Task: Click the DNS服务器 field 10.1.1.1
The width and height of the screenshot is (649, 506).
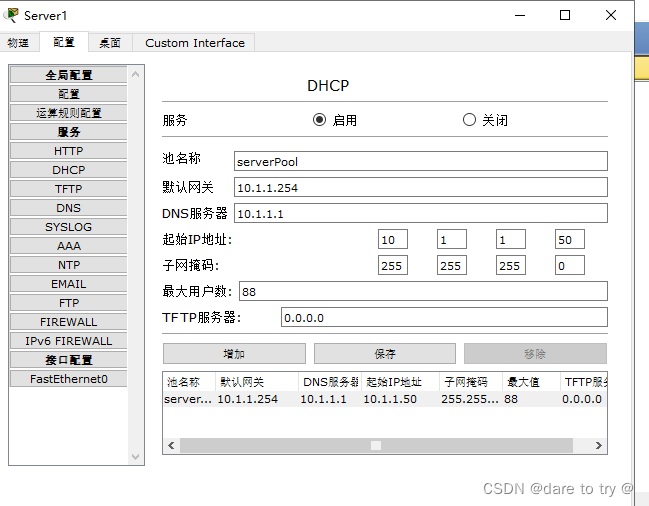Action: [x=421, y=213]
